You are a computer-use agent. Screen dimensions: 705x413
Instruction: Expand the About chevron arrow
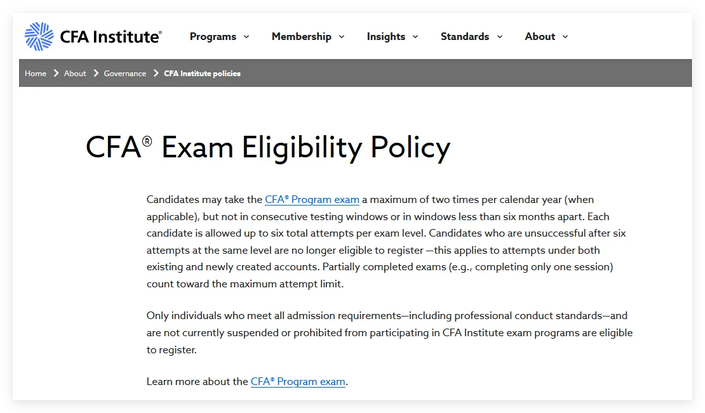565,37
